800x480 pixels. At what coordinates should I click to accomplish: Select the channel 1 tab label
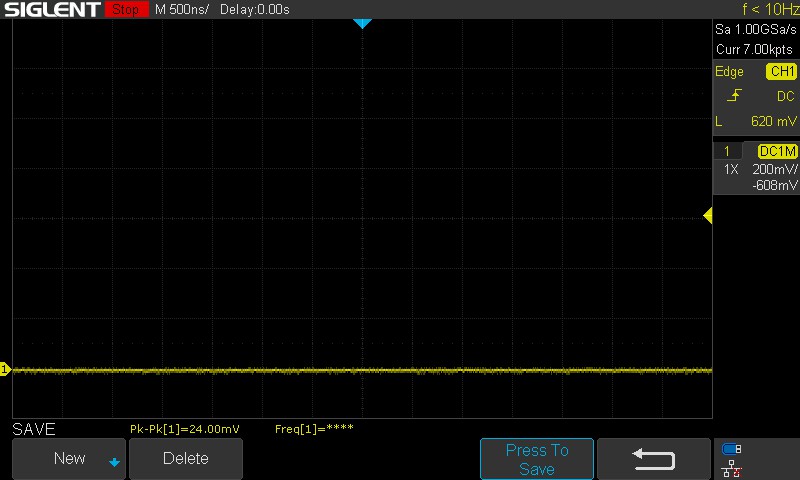click(727, 151)
